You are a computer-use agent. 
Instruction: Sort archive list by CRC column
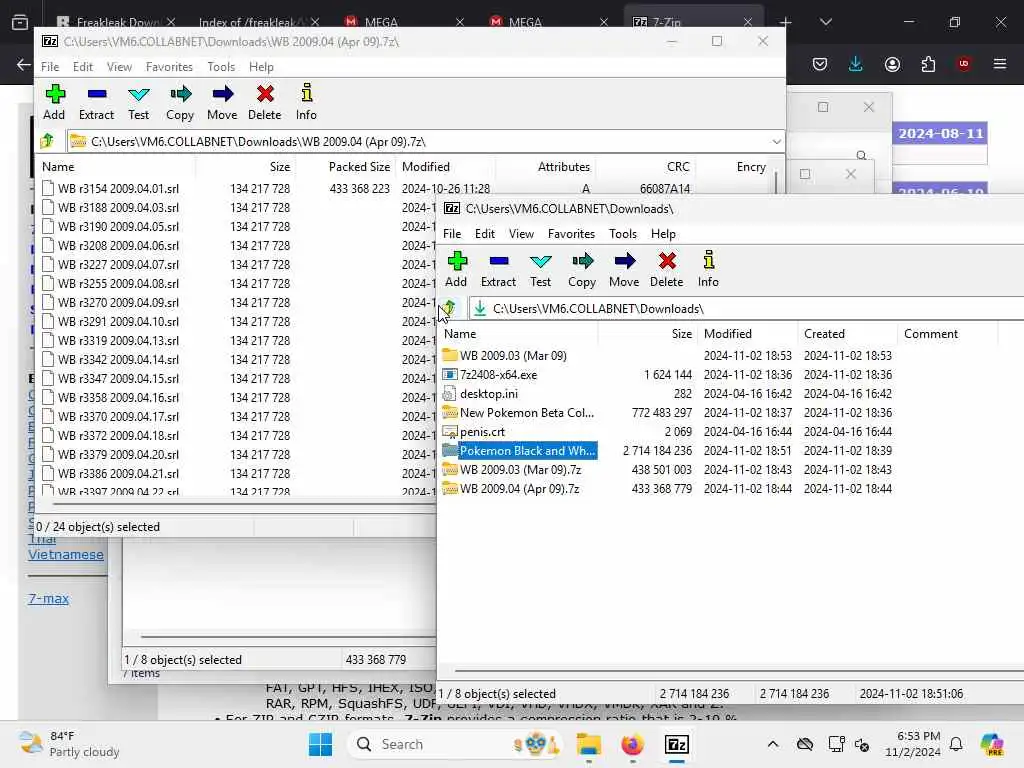click(678, 167)
